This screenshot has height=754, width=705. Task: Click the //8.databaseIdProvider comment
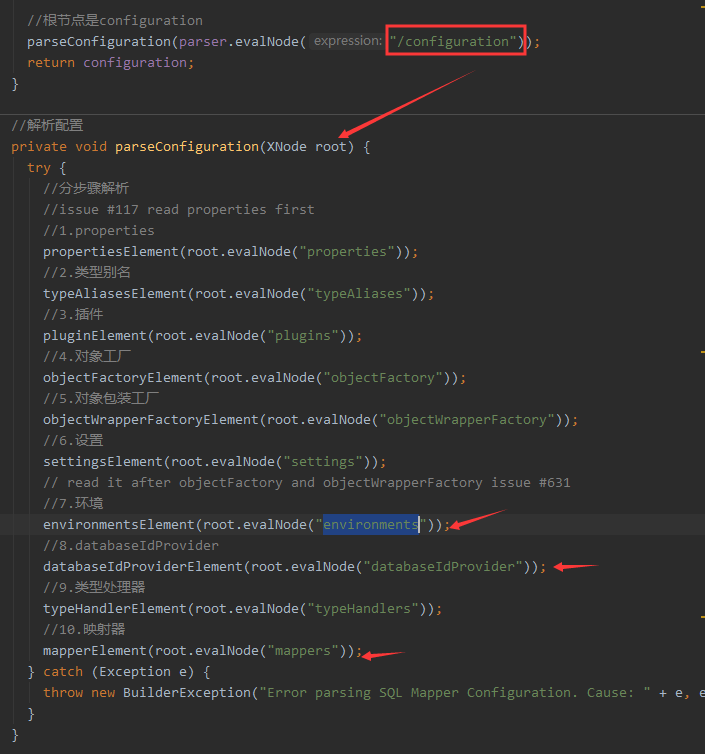(131, 546)
